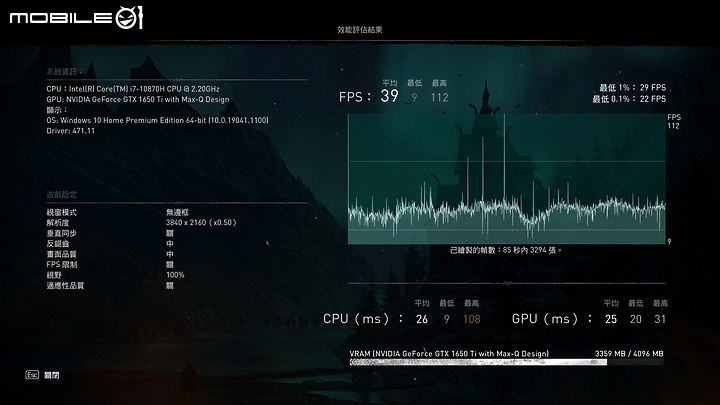Image resolution: width=720 pixels, height=405 pixels.
Task: Select the GPU average value 25
Action: tap(611, 319)
